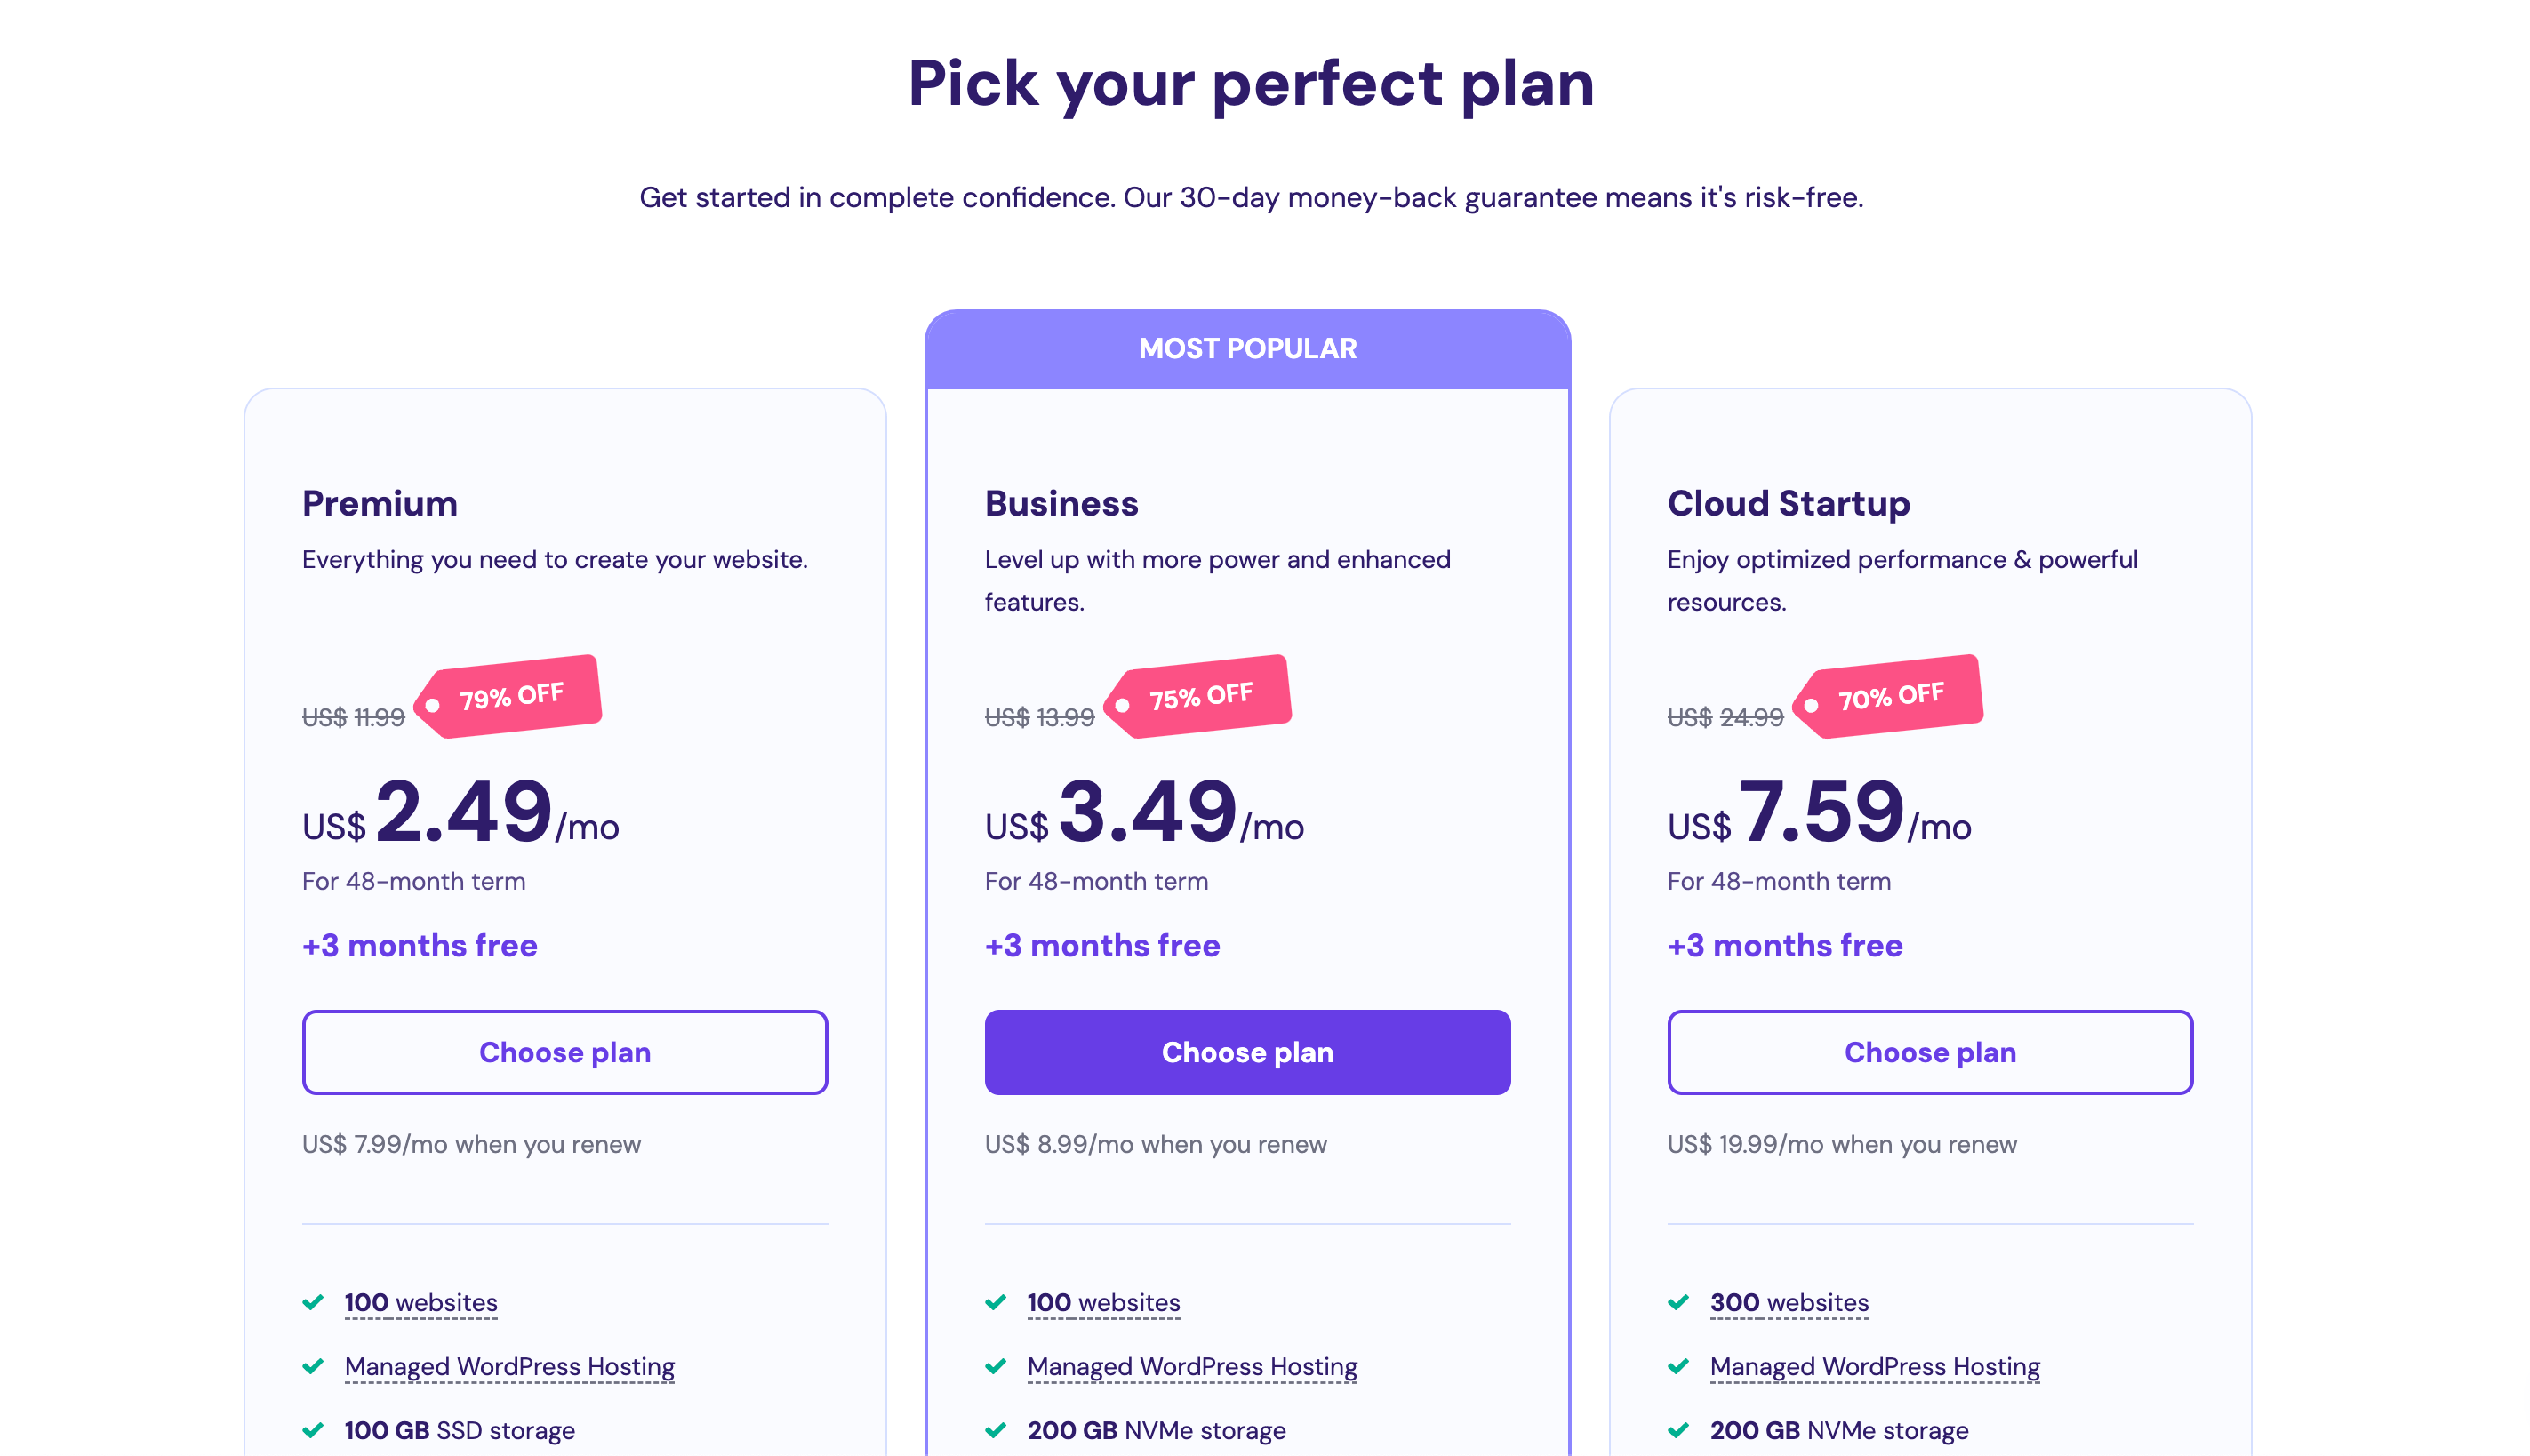Image resolution: width=2530 pixels, height=1456 pixels.
Task: Open the 300 websites tooltip on Cloud Startup
Action: [x=1789, y=1302]
